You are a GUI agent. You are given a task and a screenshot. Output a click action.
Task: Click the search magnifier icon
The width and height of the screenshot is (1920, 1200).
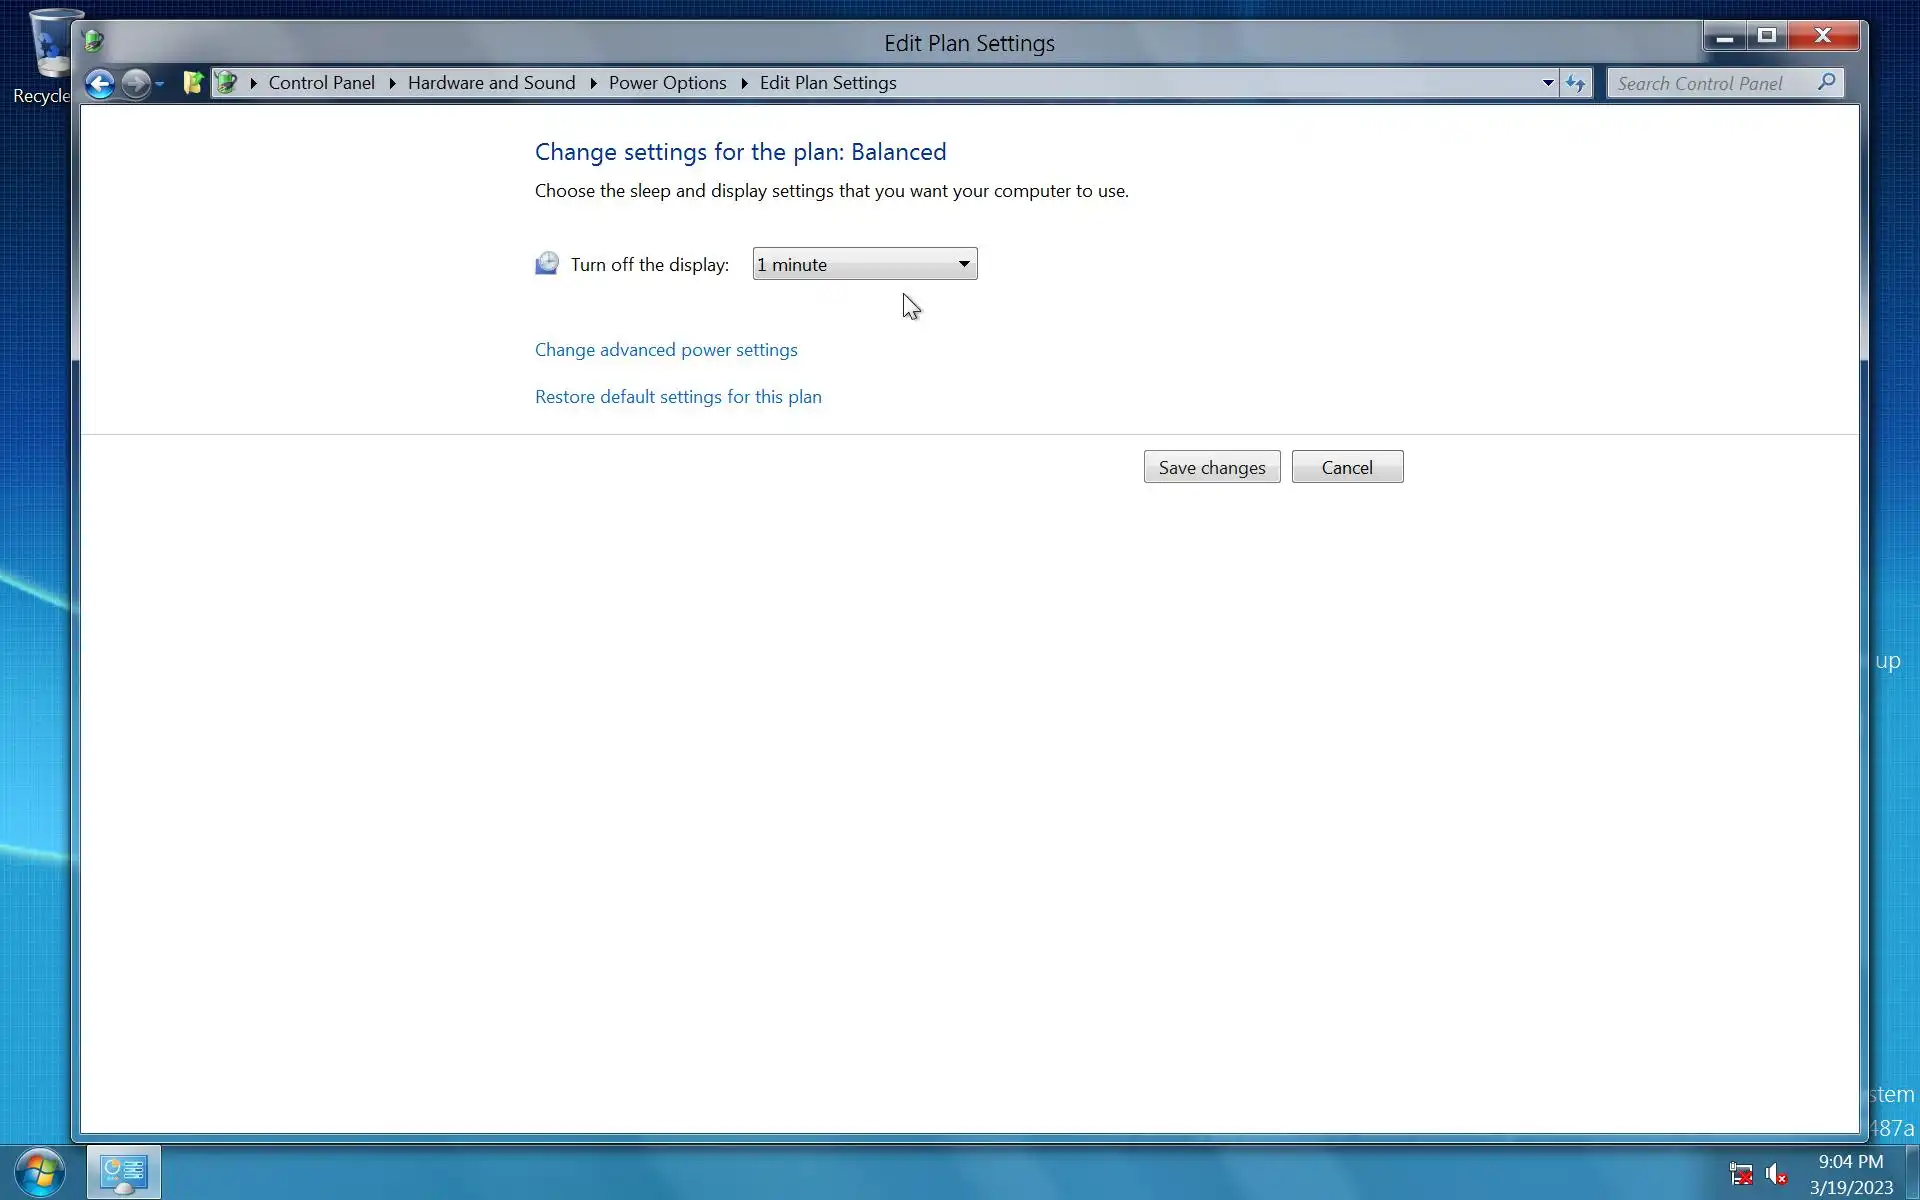(x=1826, y=82)
